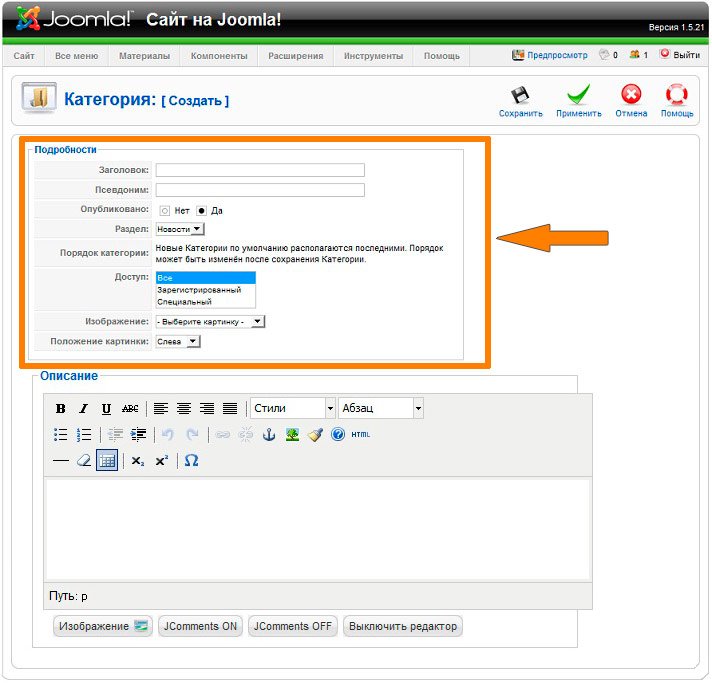
Task: Click the Cancel (Отмена) red cross icon
Action: [631, 96]
